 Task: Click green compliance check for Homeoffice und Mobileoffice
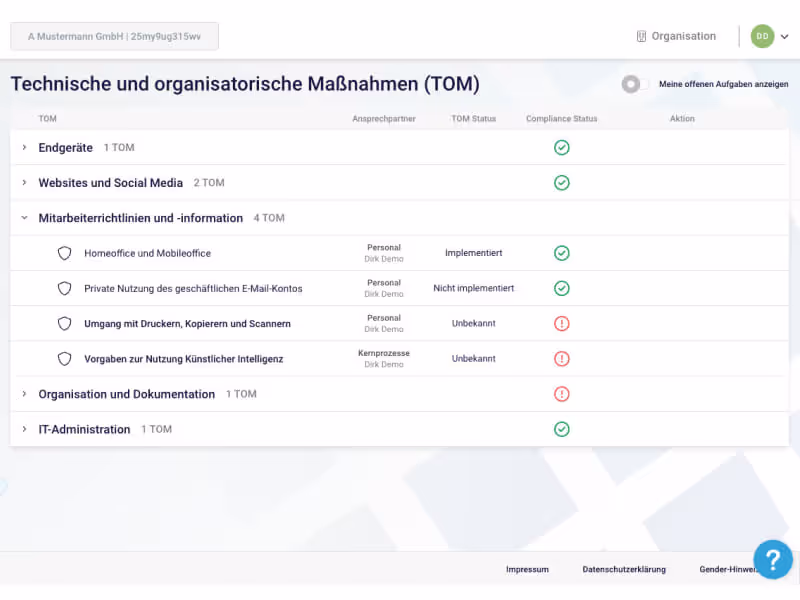pyautogui.click(x=562, y=253)
